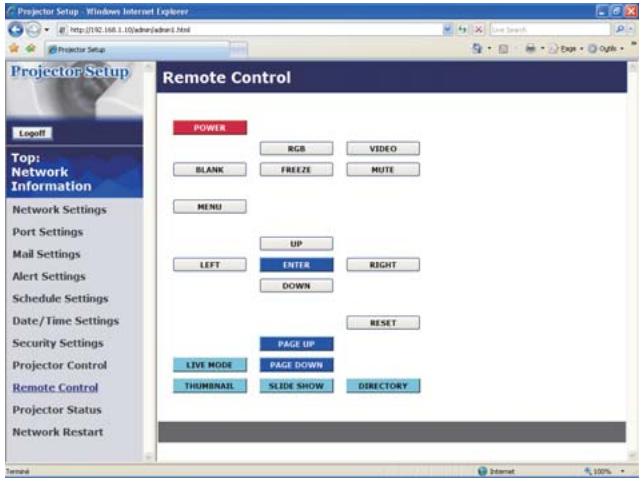Image resolution: width=642 pixels, height=481 pixels.
Task: Click the SLIDE SHOW button
Action: pos(296,386)
